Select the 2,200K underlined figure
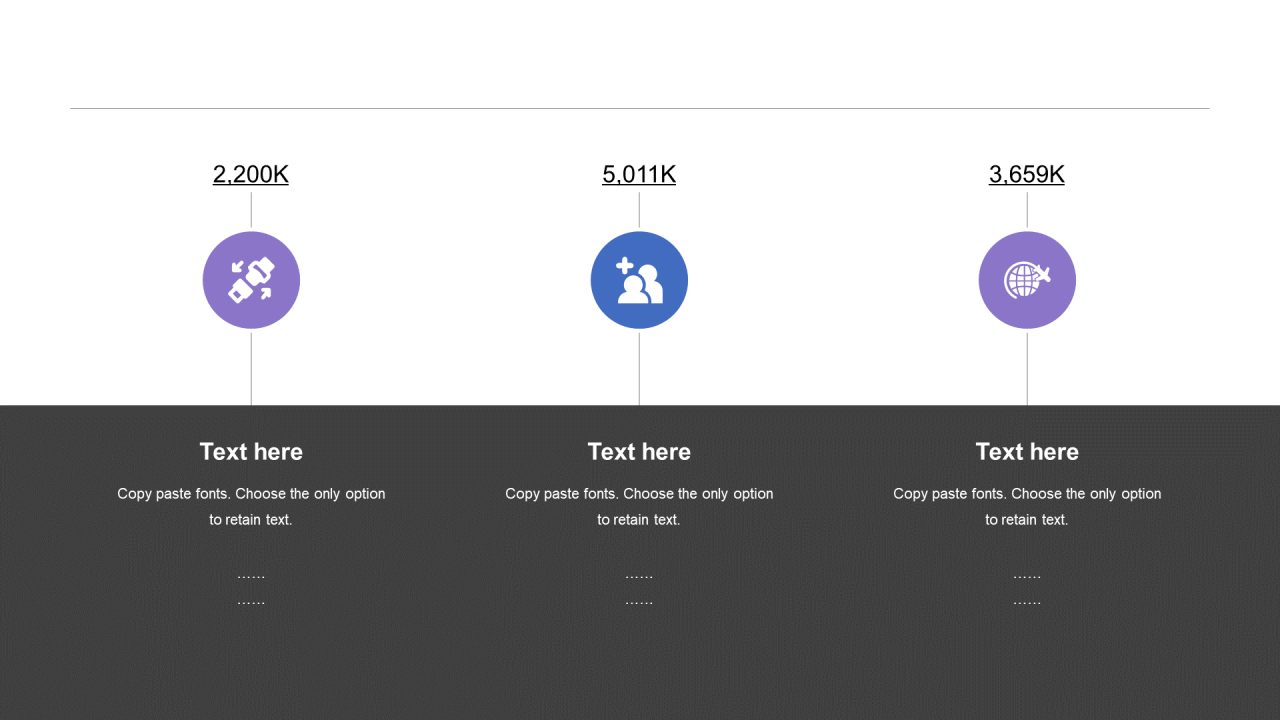 [x=251, y=174]
